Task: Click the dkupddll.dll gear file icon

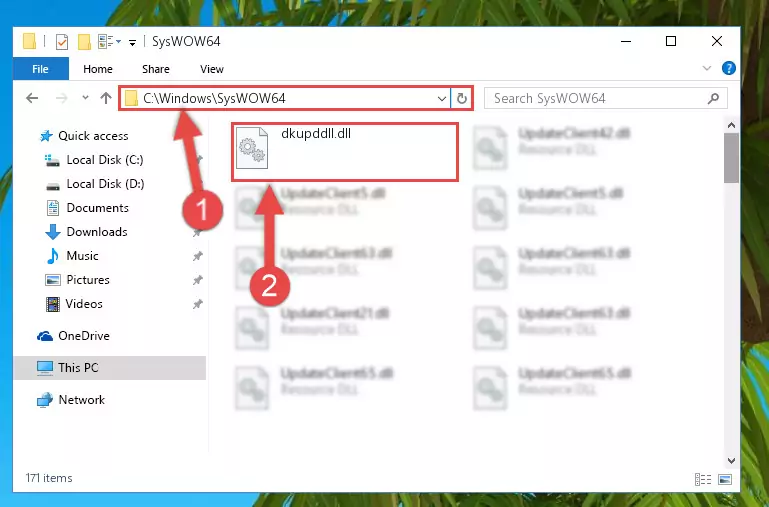Action: point(252,148)
